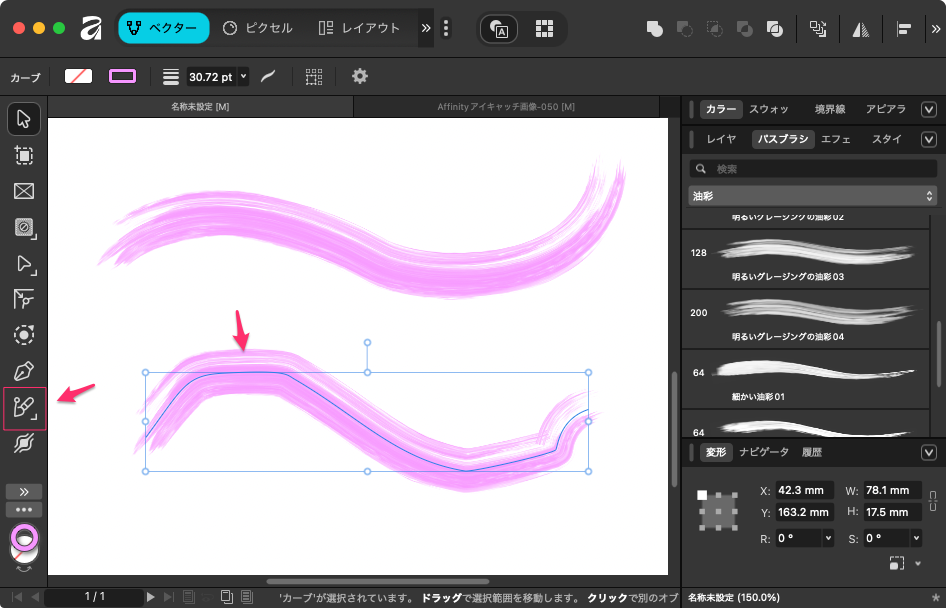Open the Affinityアイキャッチ画像-050 document tab

click(505, 107)
